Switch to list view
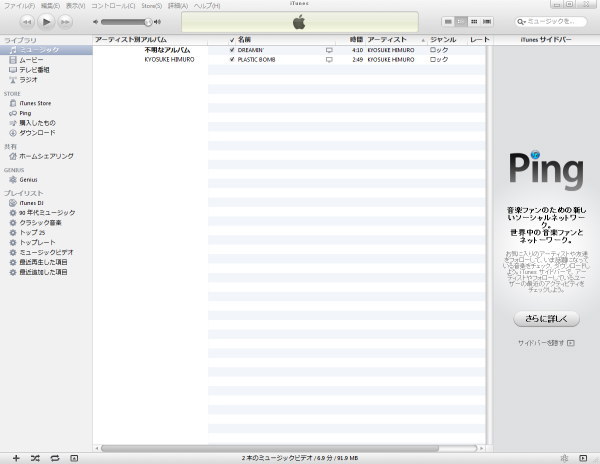 pyautogui.click(x=448, y=21)
